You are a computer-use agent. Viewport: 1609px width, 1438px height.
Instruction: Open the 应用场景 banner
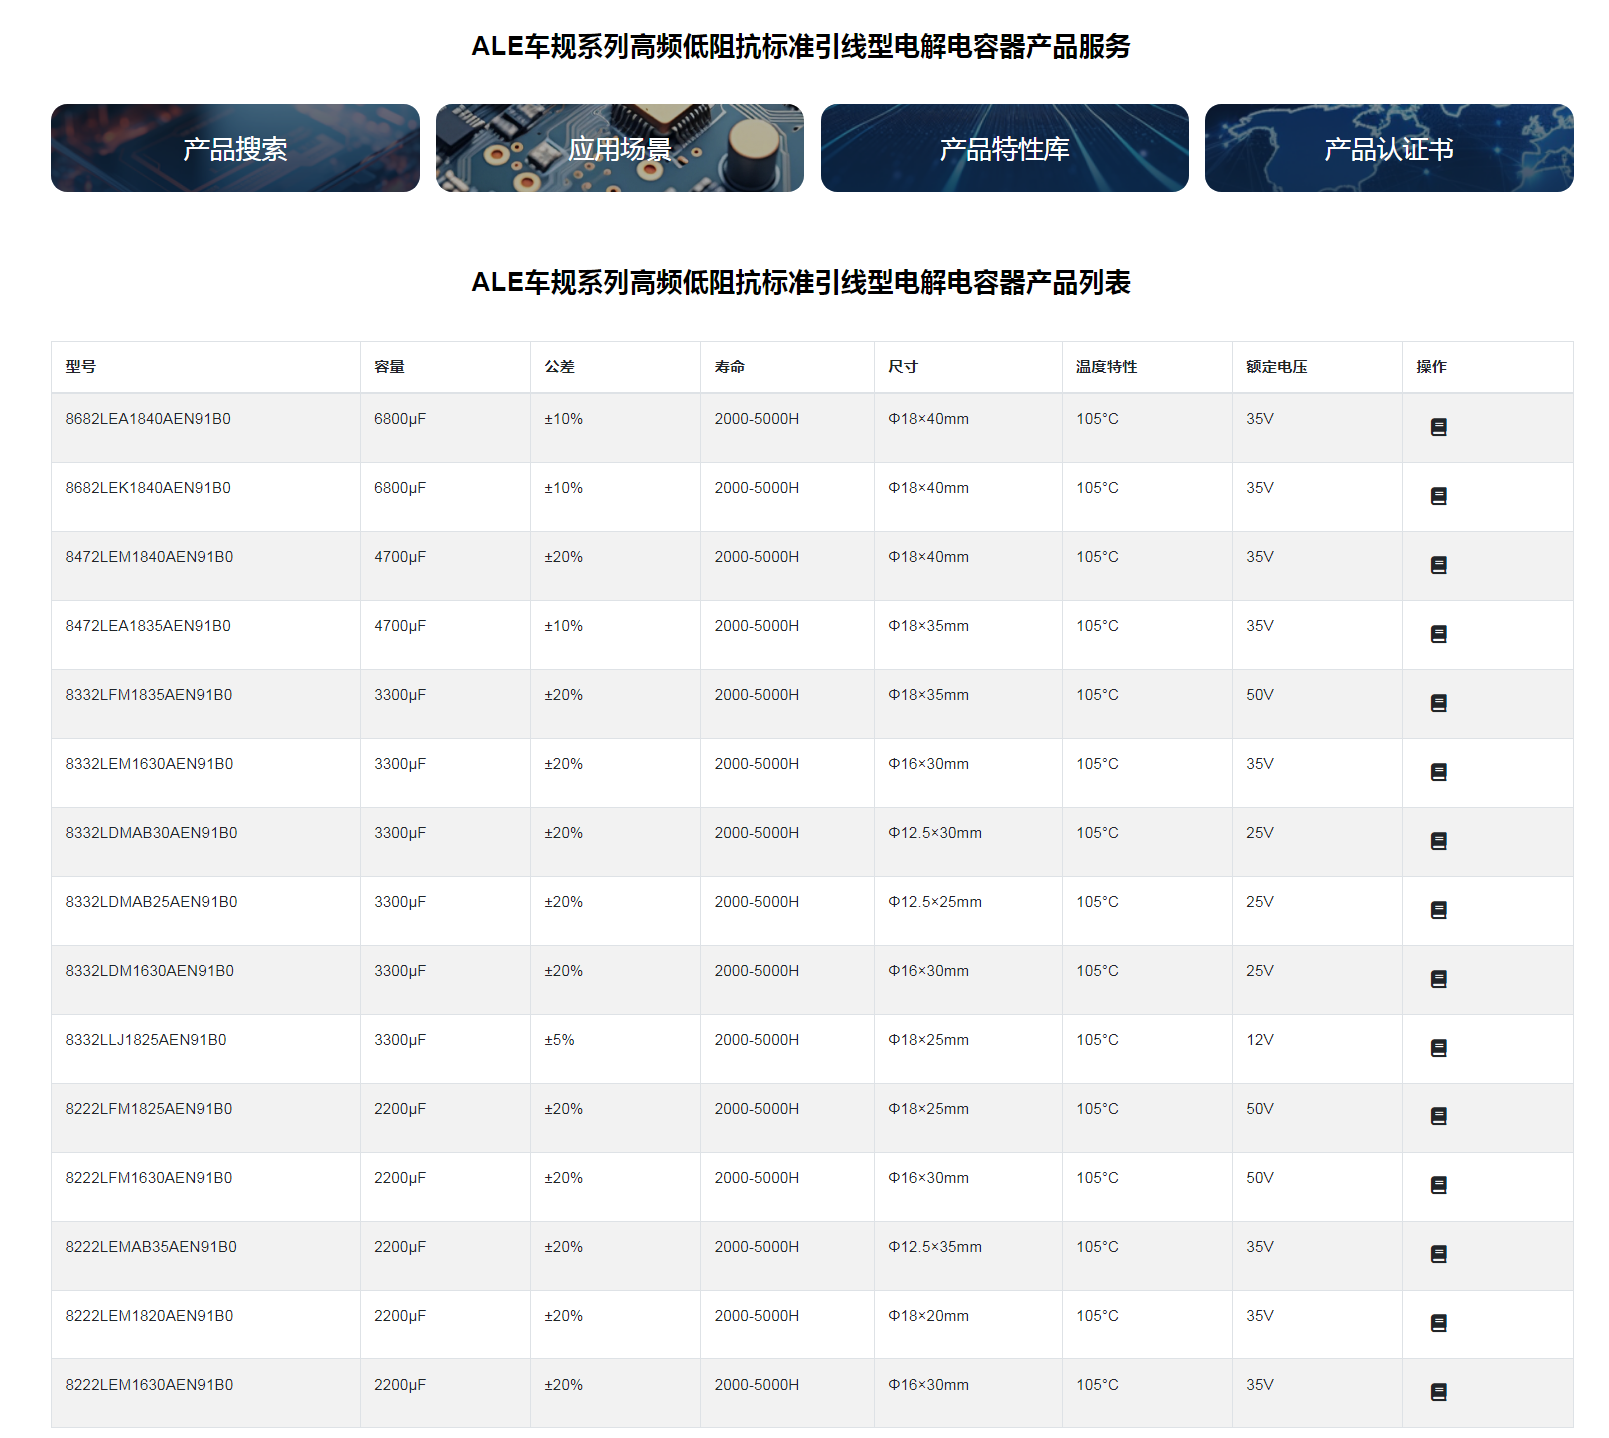[x=619, y=148]
